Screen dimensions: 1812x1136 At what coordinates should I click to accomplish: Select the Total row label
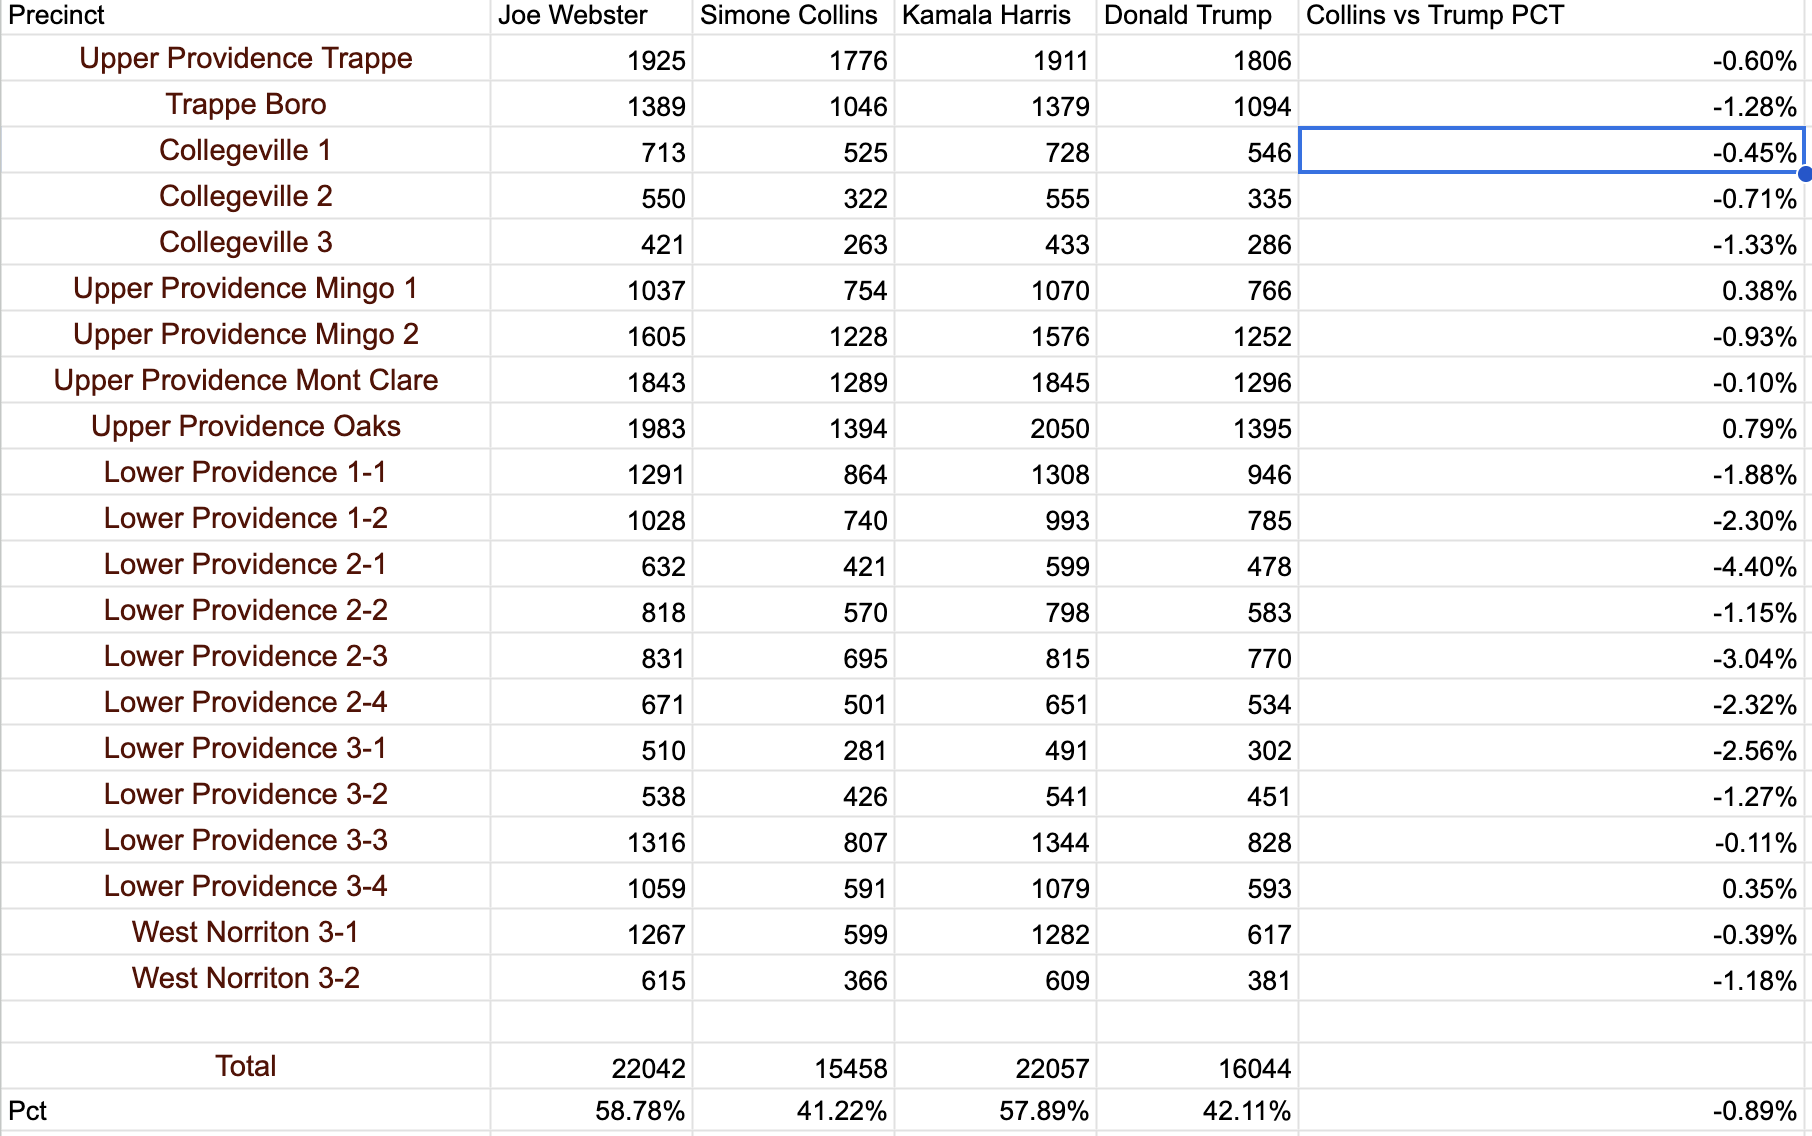tap(246, 1066)
